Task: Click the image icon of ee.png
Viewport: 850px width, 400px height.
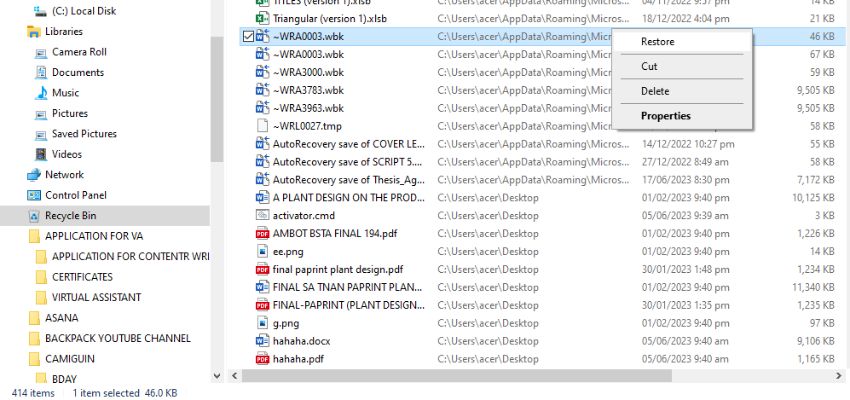Action: 262,251
